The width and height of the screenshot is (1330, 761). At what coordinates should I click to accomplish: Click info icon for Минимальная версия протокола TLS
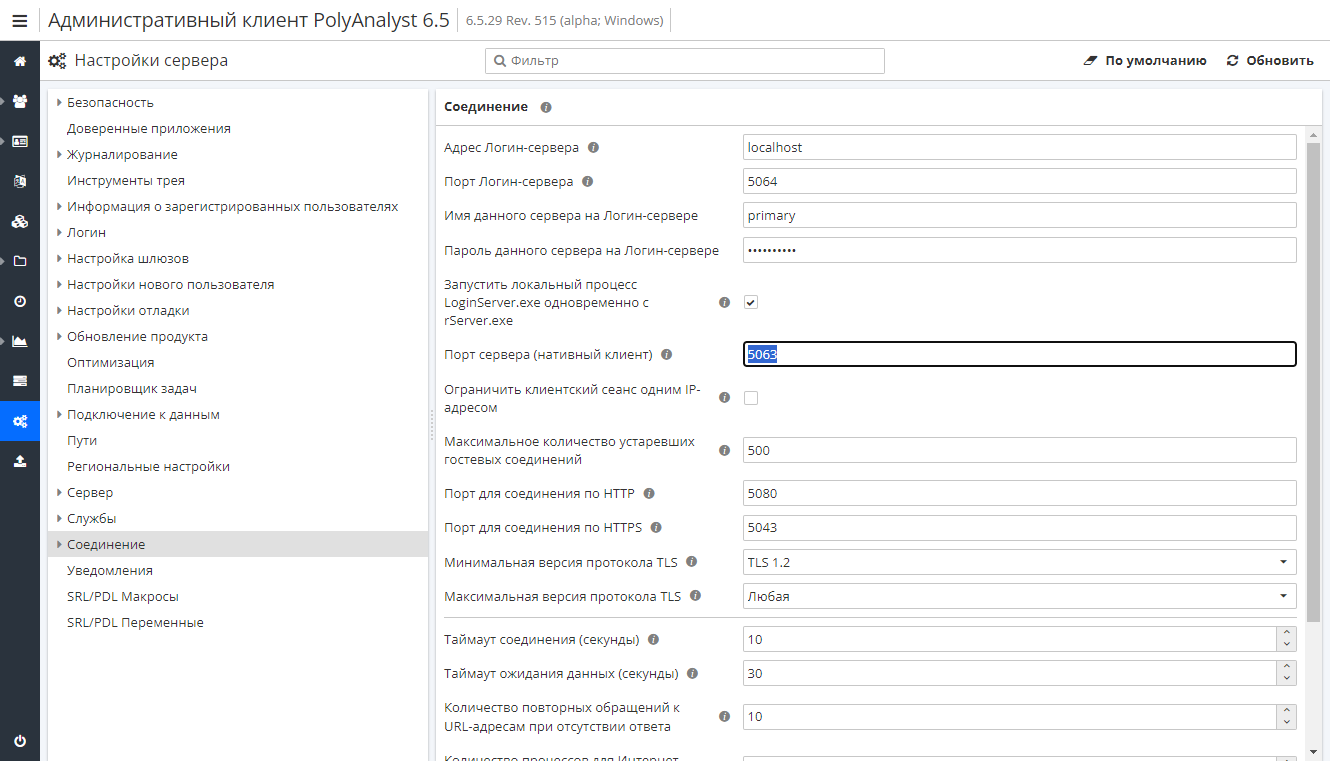pyautogui.click(x=691, y=562)
